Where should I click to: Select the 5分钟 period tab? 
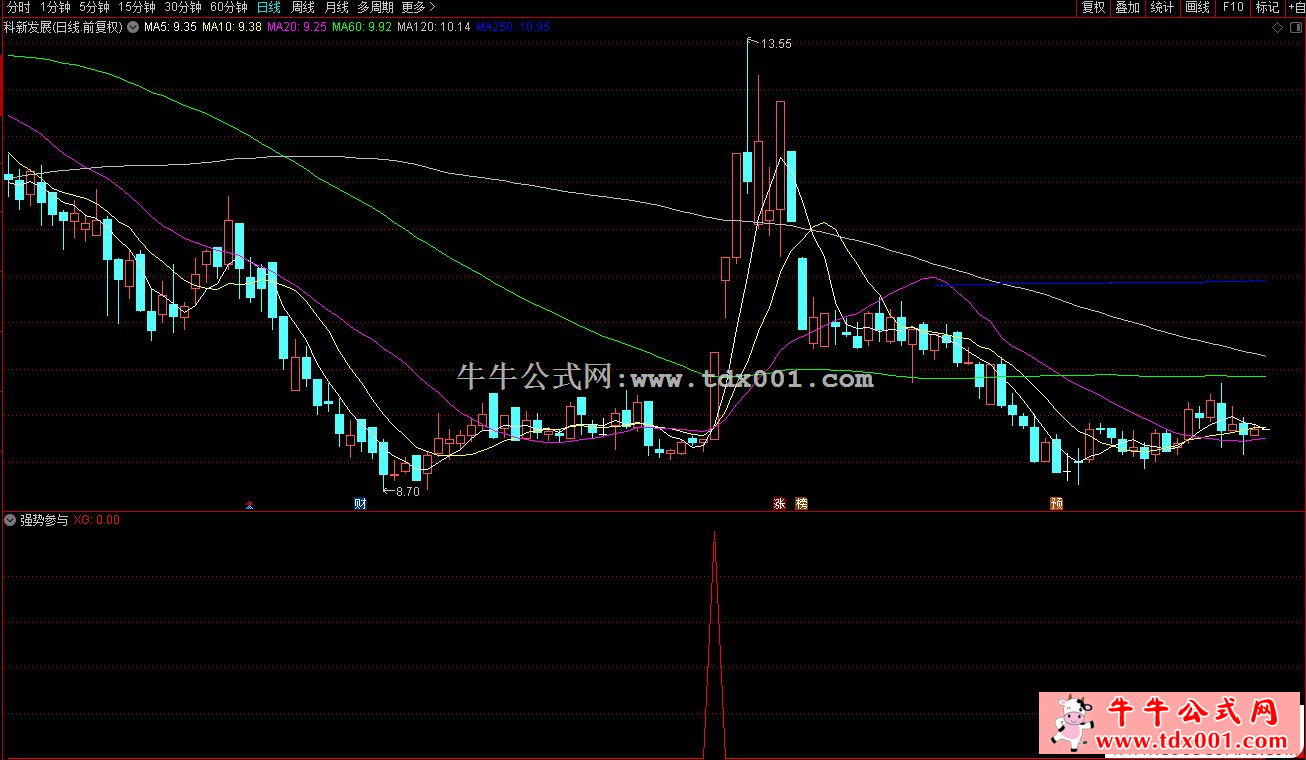(x=94, y=7)
